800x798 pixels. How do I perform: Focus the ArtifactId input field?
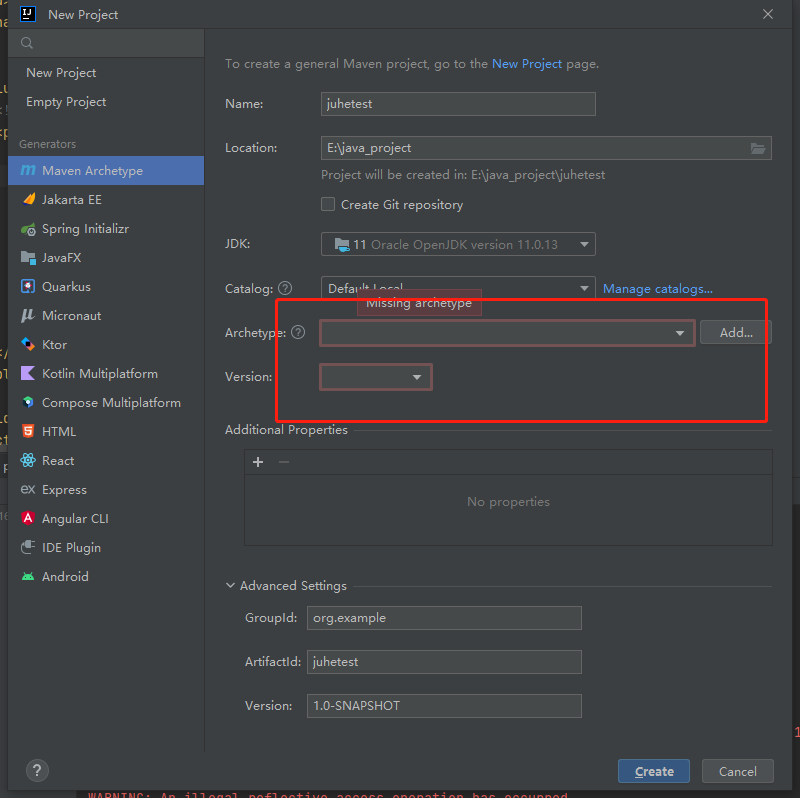[444, 662]
